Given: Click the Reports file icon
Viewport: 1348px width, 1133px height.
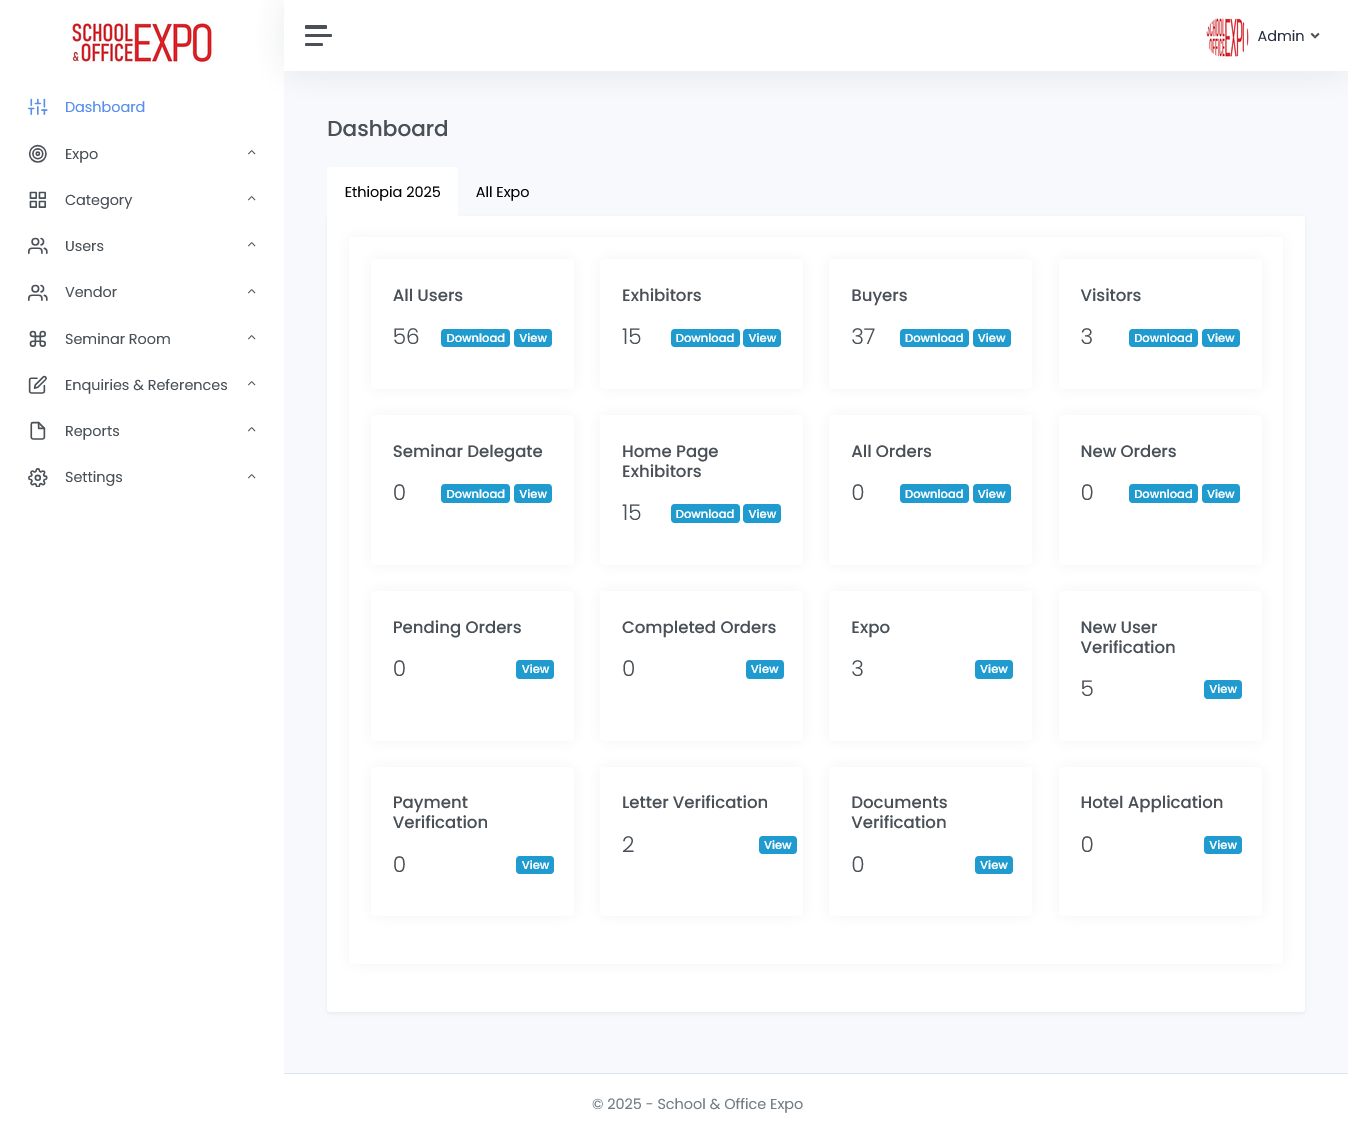Looking at the screenshot, I should (x=38, y=431).
